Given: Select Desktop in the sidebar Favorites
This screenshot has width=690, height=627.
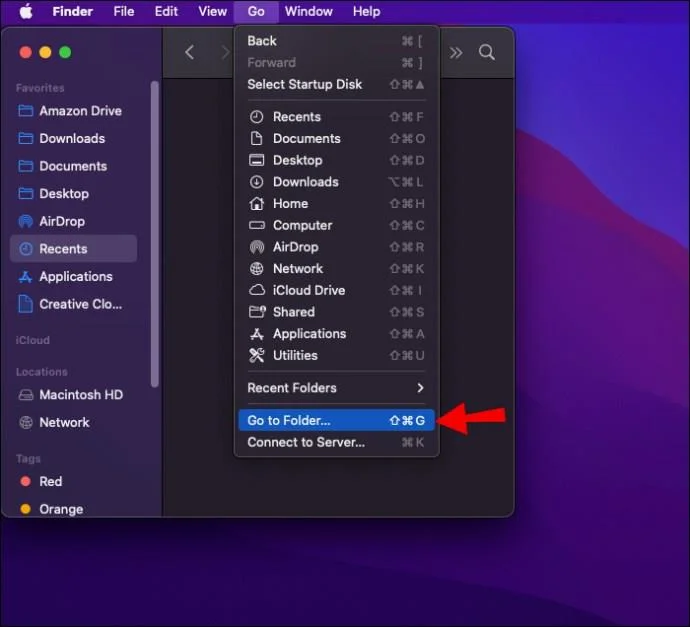Looking at the screenshot, I should pos(73,194).
